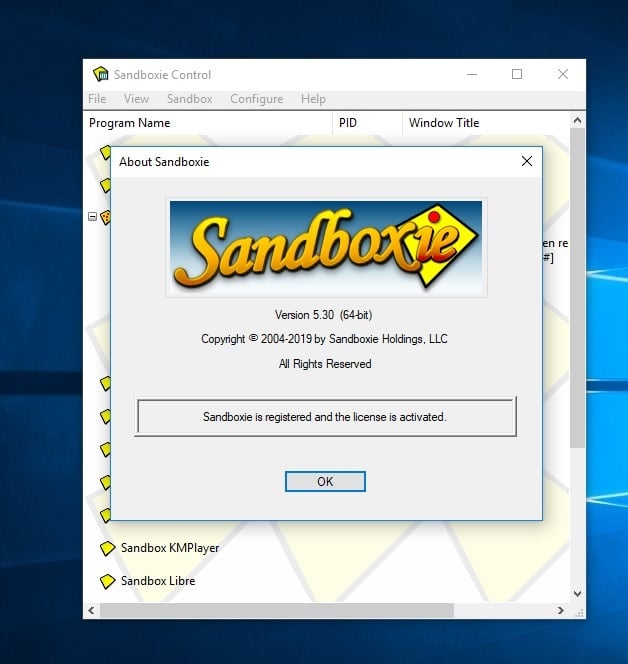Click Sandboxie Control title bar icon

click(x=101, y=74)
